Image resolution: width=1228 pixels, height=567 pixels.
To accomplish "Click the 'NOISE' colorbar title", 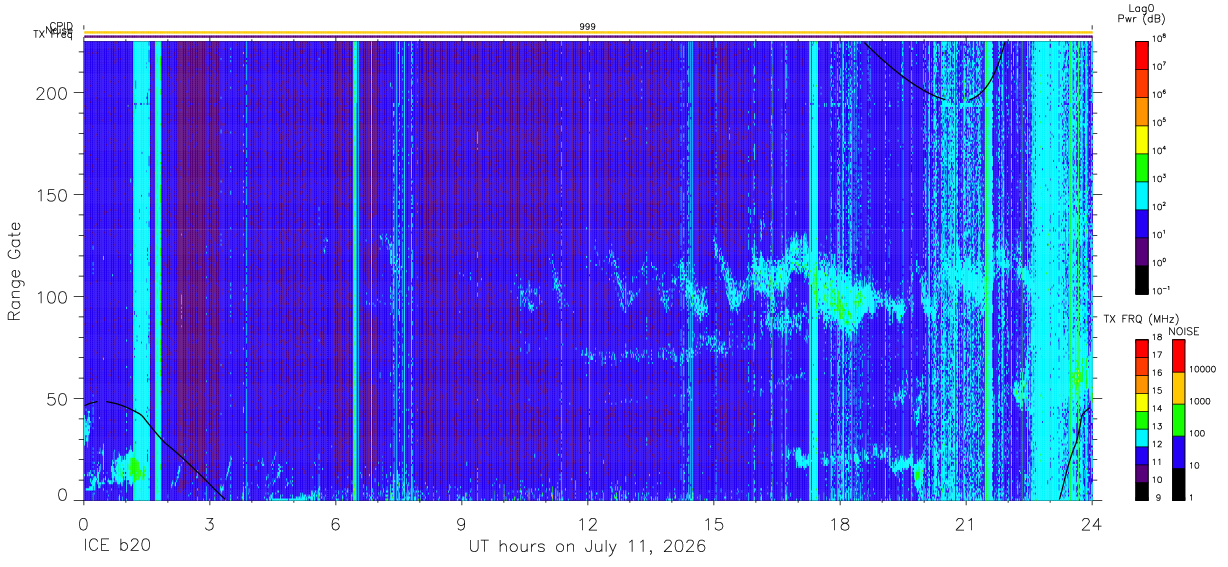I will coord(1183,330).
